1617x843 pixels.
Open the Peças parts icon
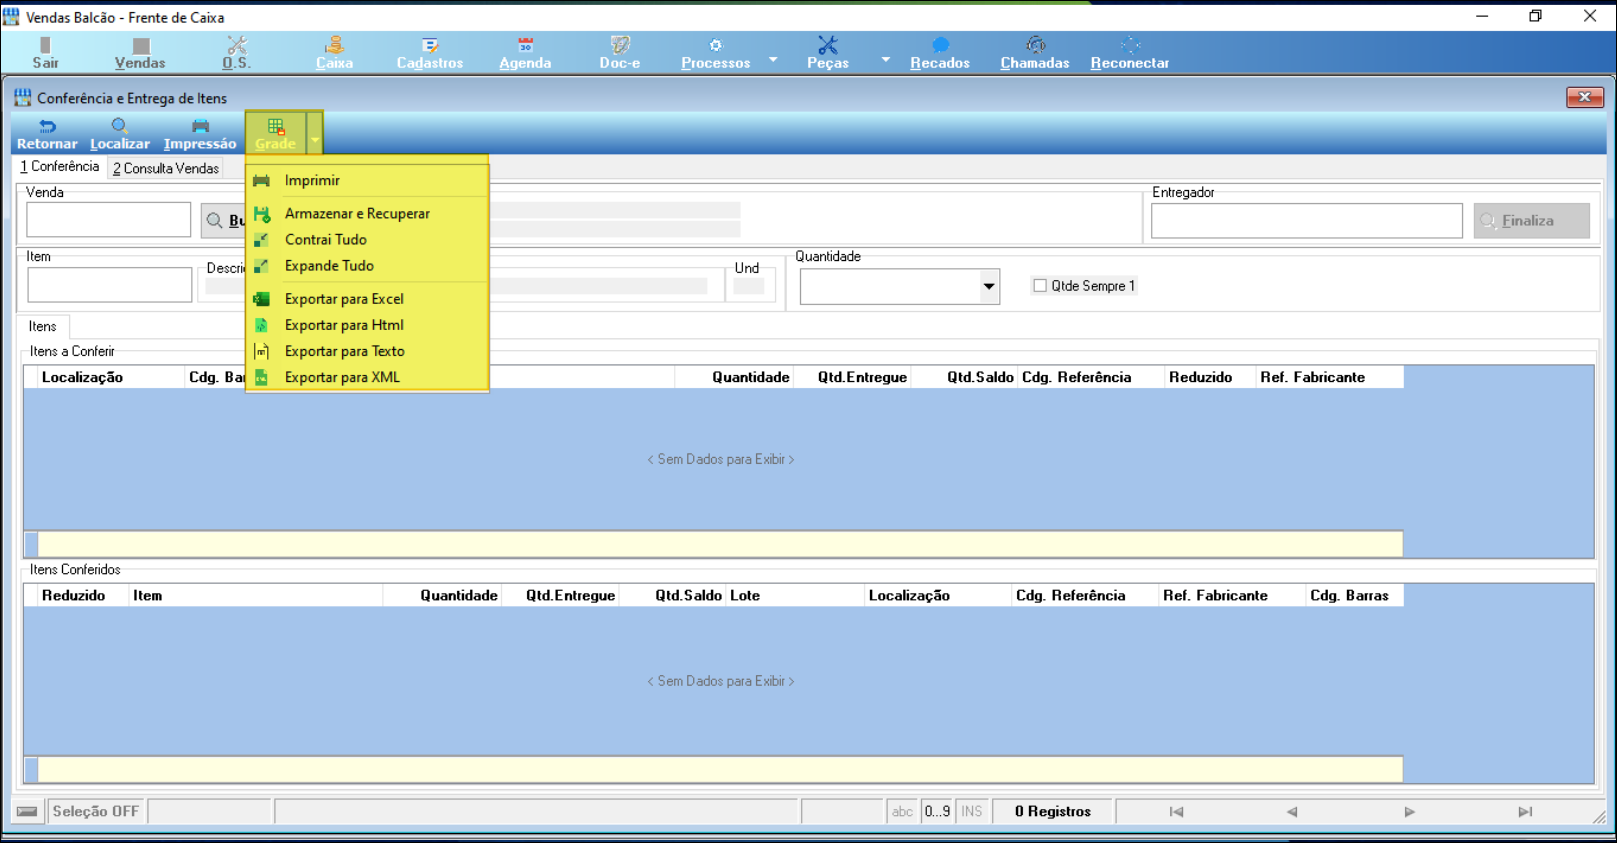coord(828,45)
